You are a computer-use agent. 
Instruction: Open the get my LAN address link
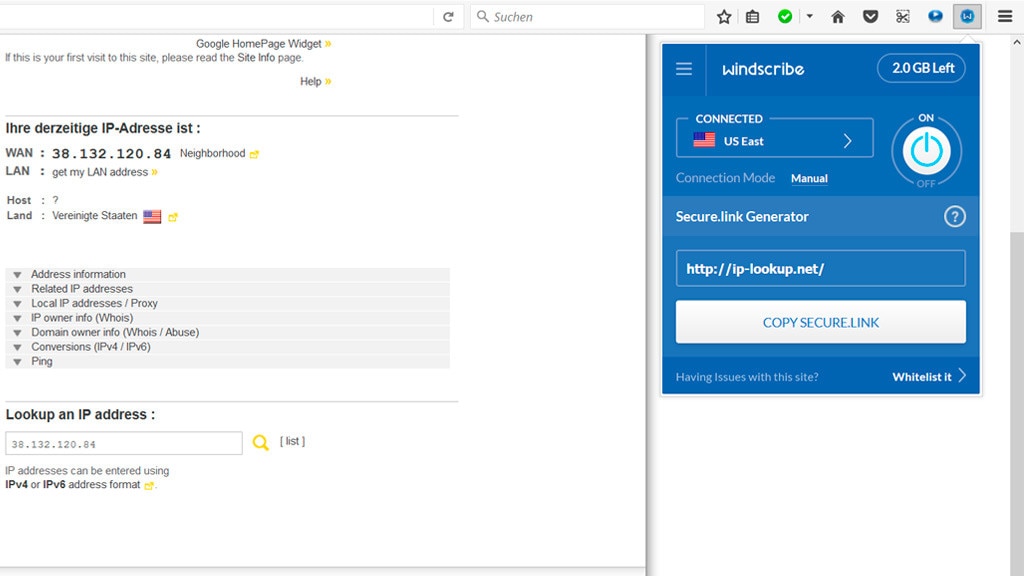[100, 172]
